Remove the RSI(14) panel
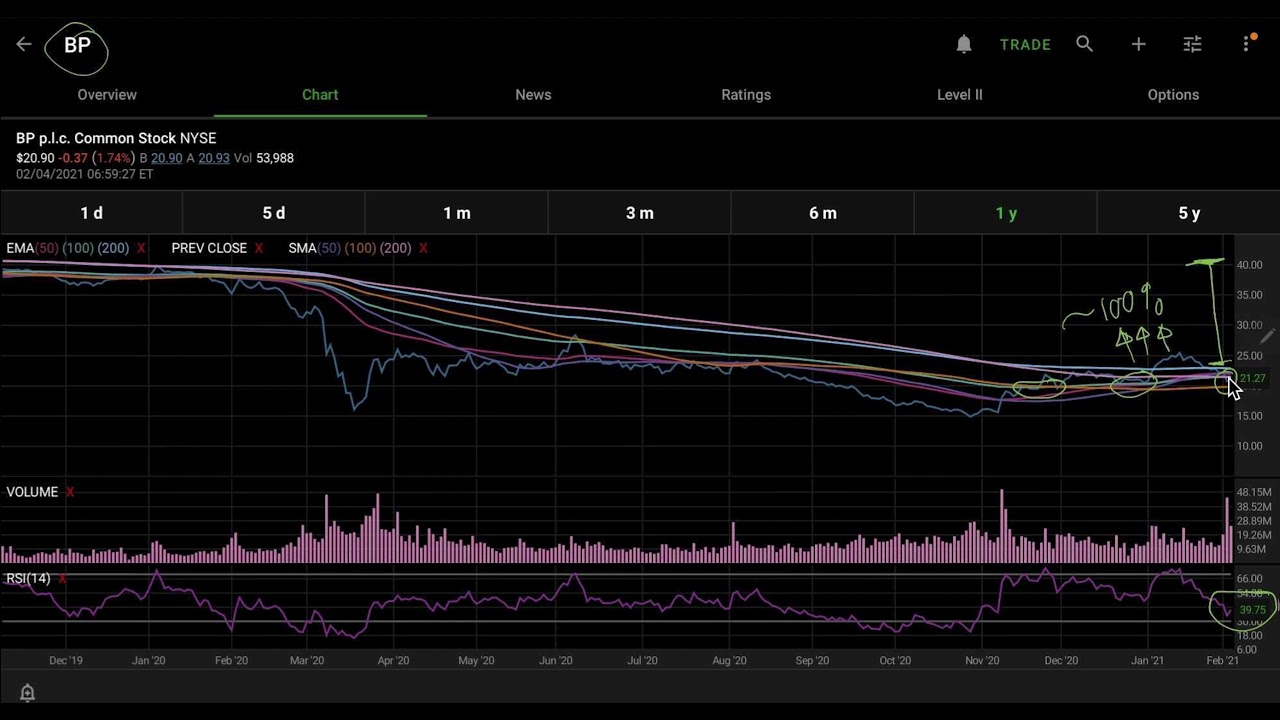The width and height of the screenshot is (1280, 720). [x=62, y=579]
